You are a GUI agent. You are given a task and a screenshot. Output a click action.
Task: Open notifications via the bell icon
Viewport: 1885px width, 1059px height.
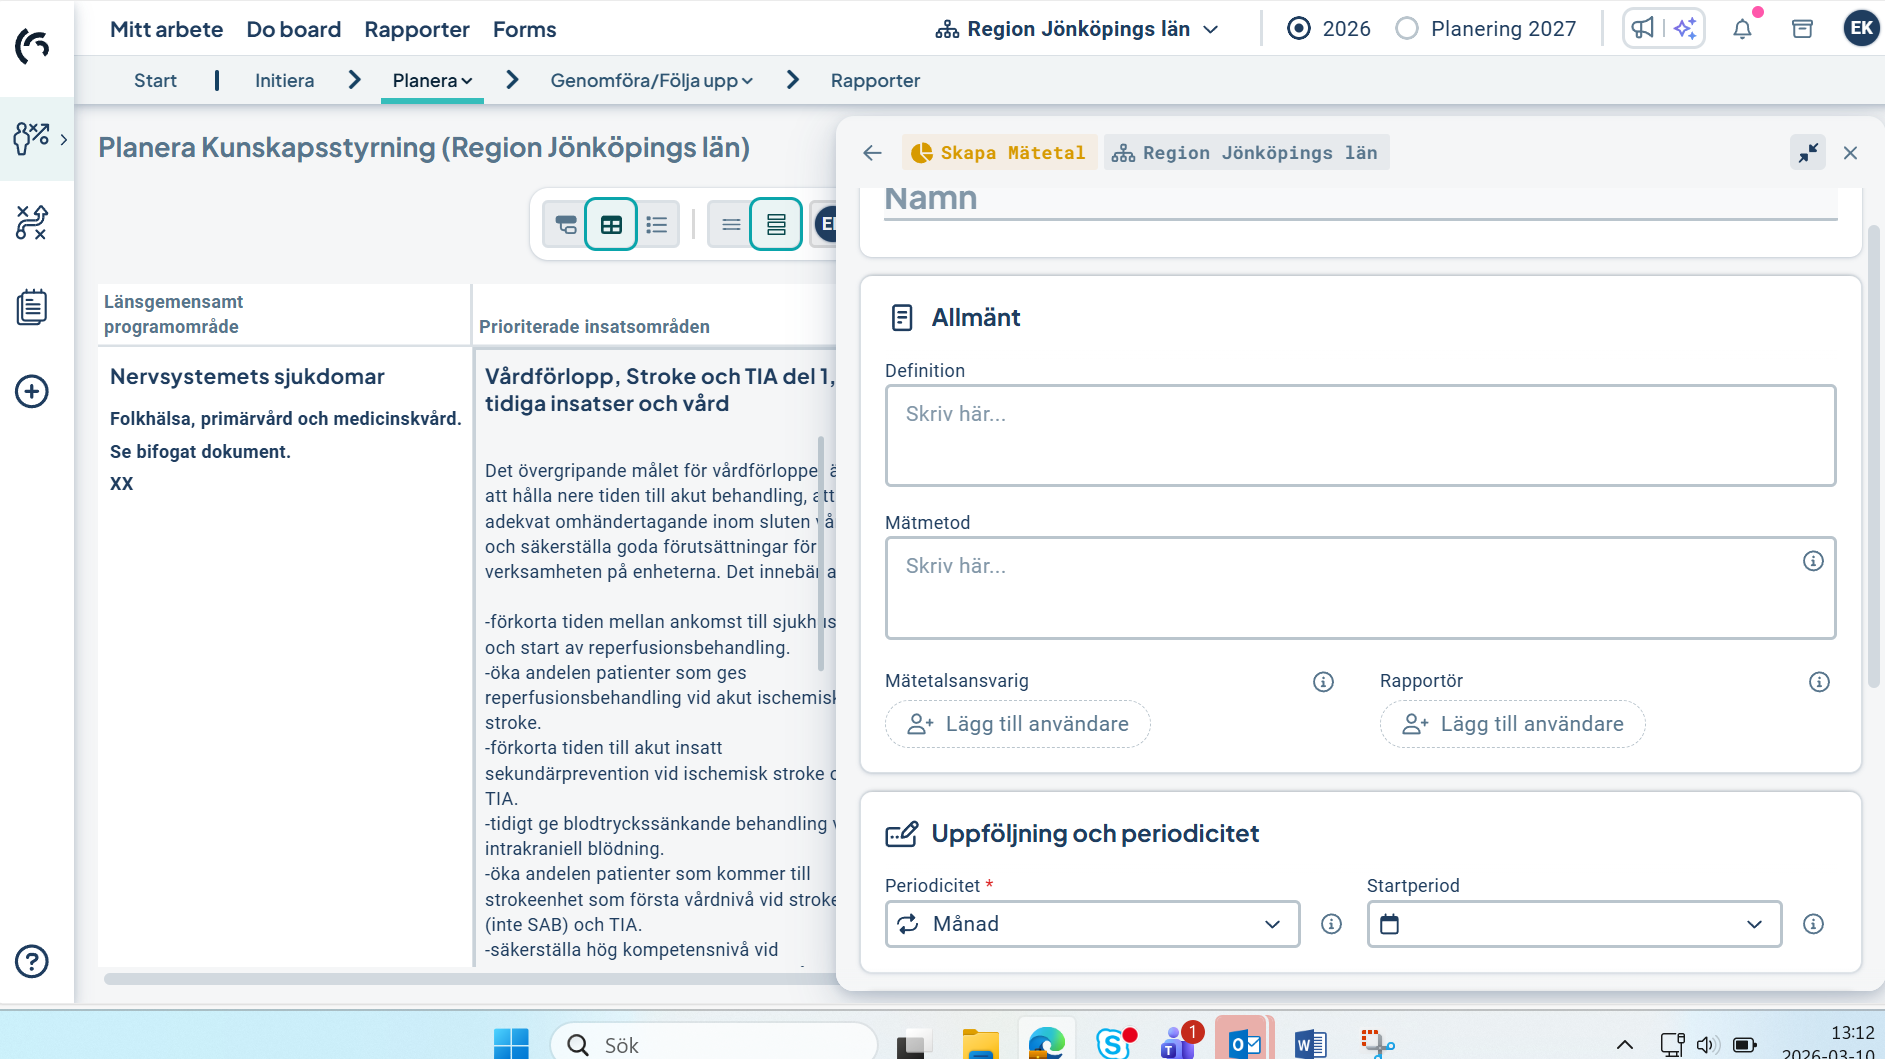click(1742, 28)
